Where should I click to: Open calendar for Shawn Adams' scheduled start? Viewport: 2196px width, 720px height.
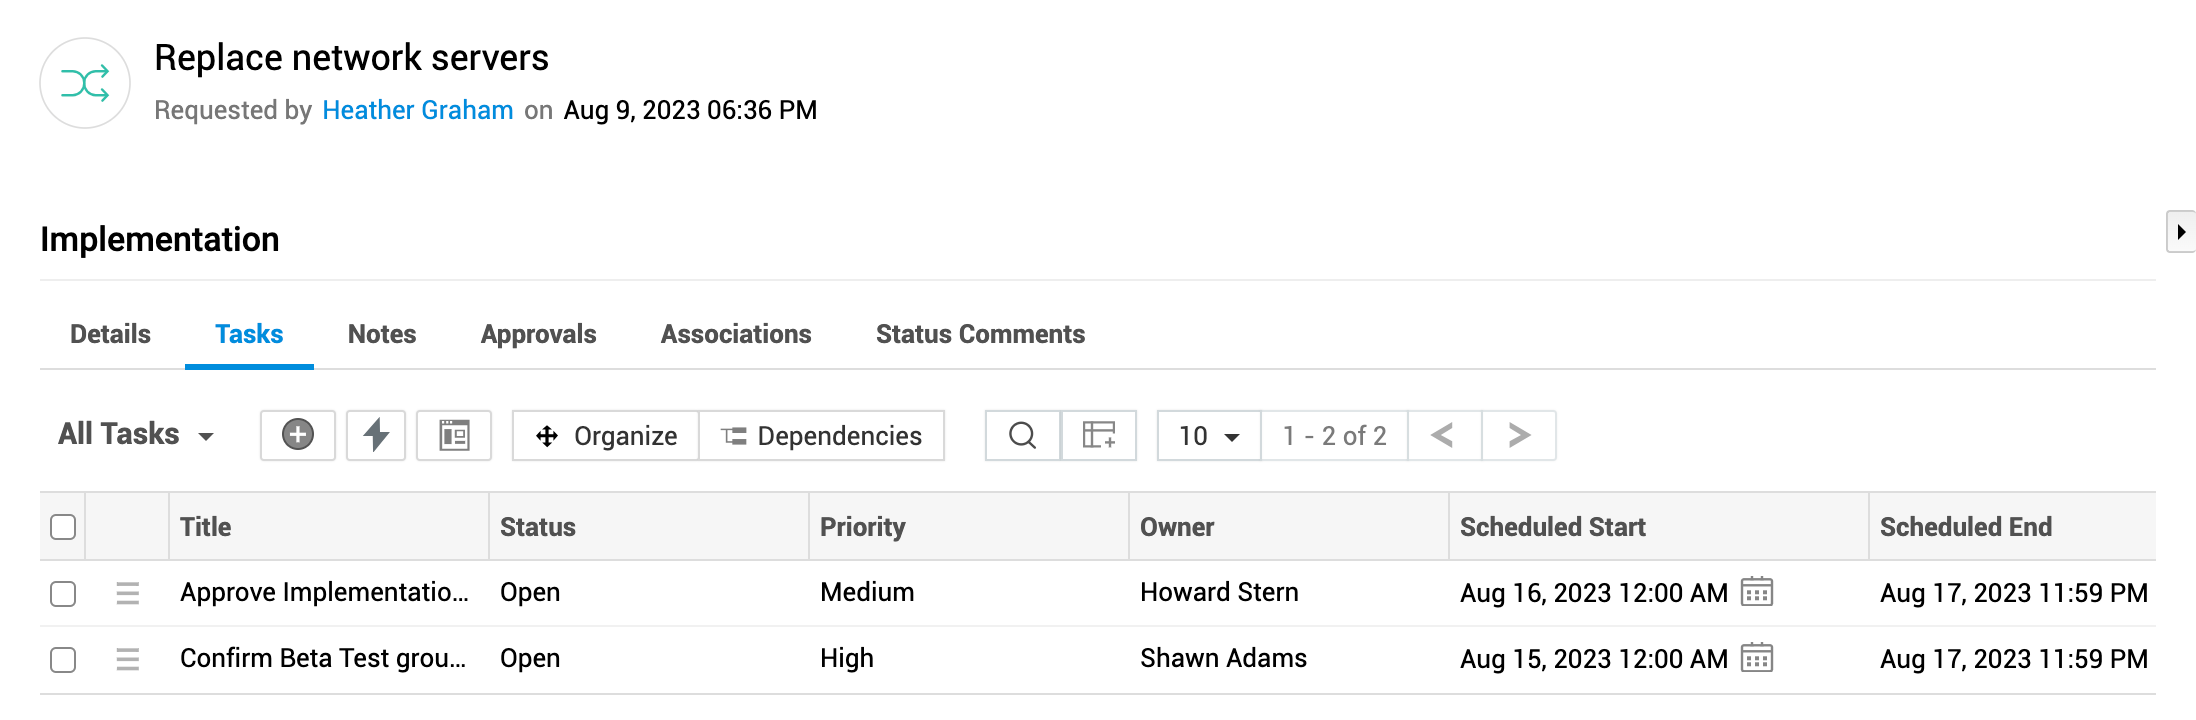click(1756, 658)
